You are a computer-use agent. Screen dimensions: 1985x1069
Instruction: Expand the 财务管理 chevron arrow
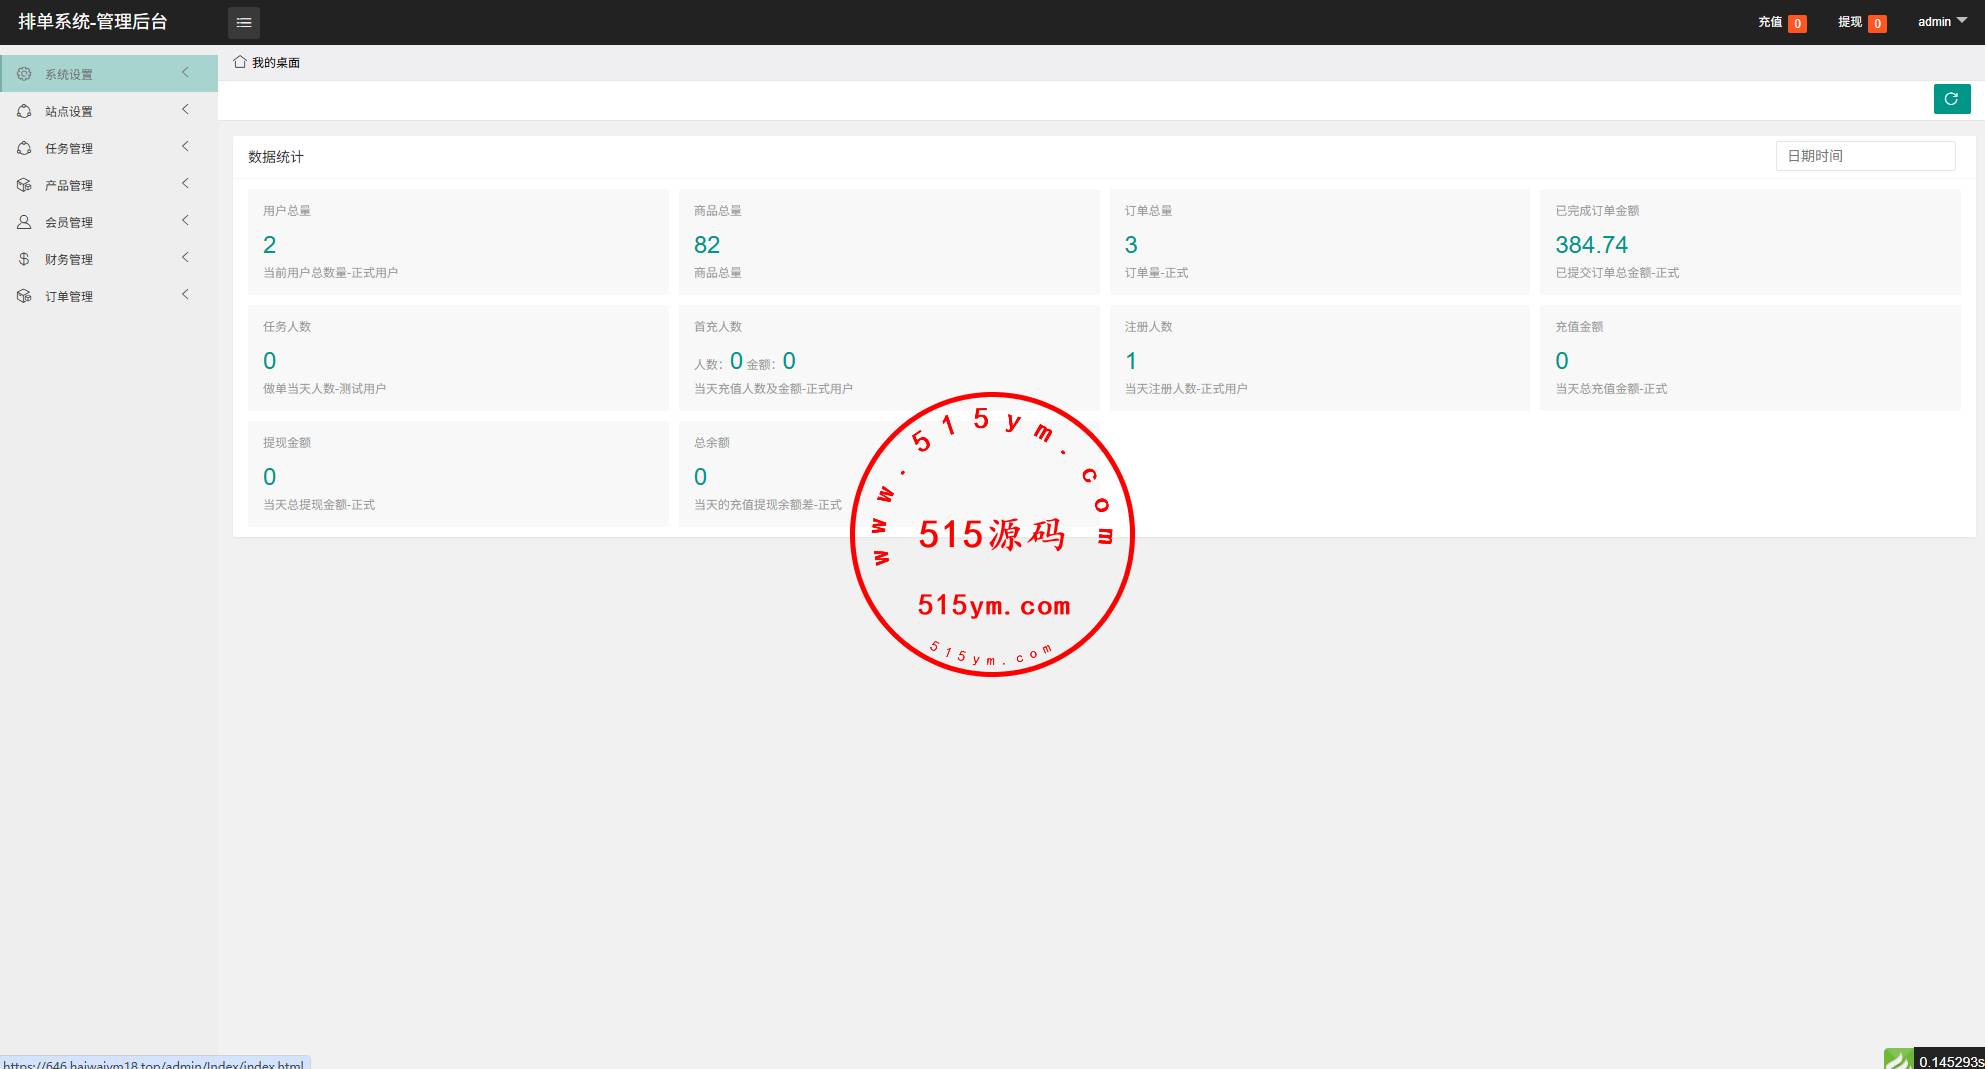[185, 258]
